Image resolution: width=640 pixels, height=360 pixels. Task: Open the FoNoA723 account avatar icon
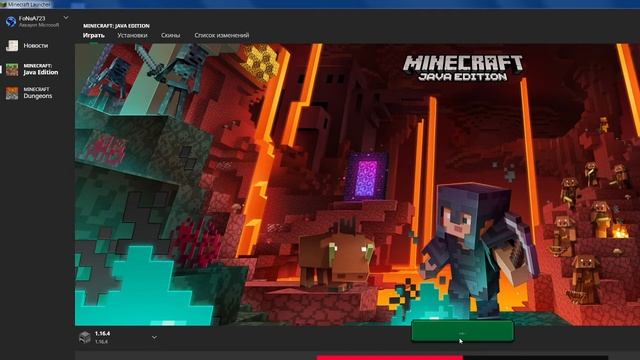[11, 22]
